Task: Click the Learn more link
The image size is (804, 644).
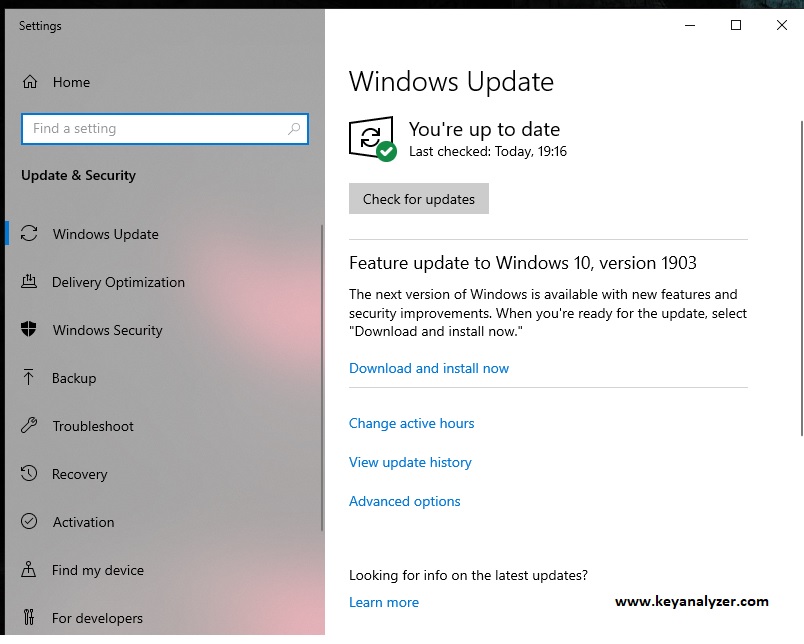Action: 384,602
